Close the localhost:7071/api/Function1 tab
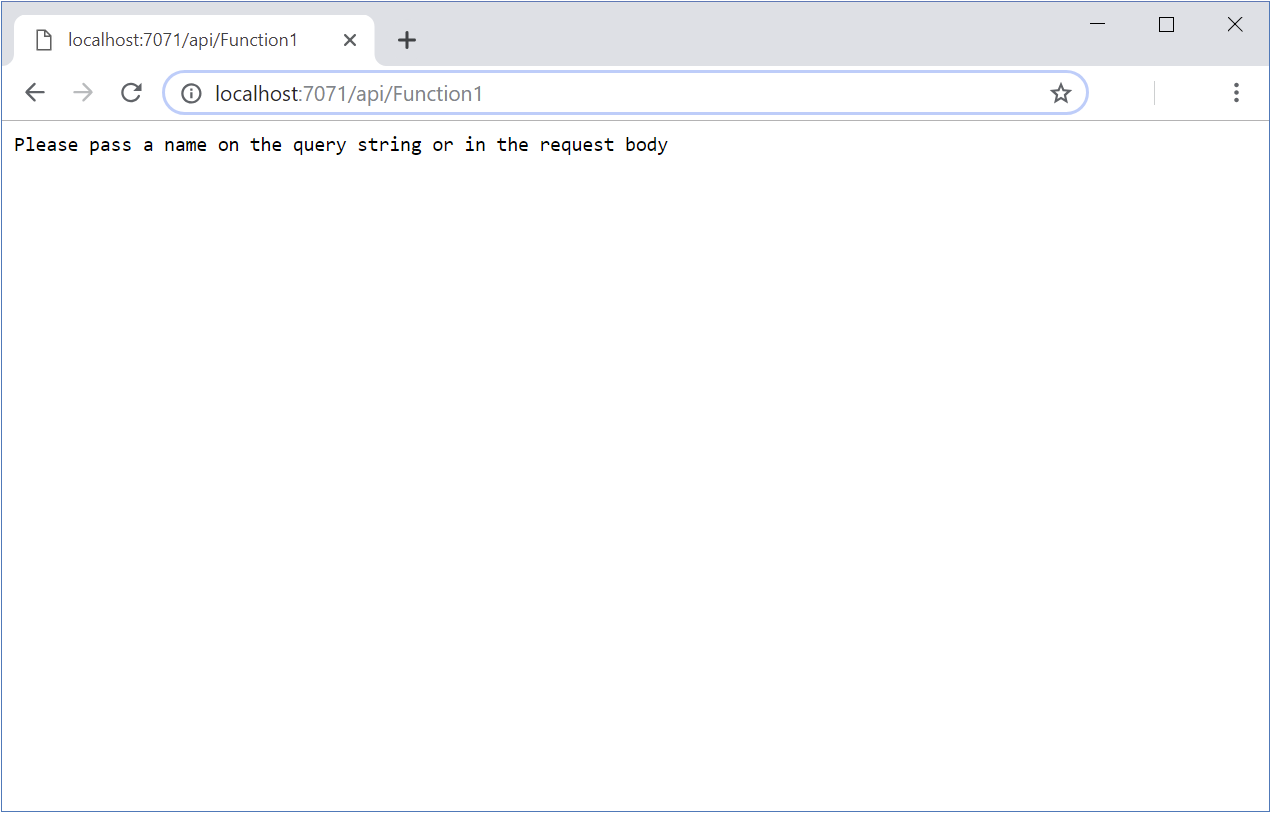 [x=350, y=40]
